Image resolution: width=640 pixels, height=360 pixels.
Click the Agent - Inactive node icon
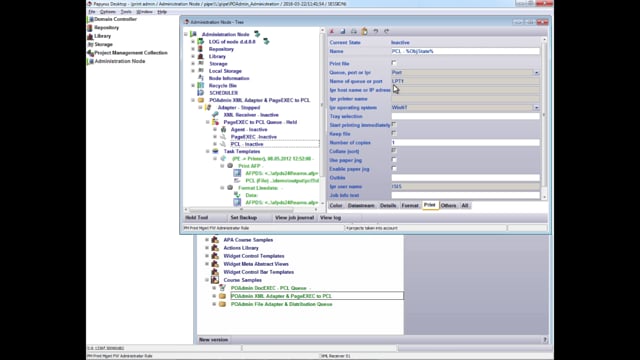click(223, 129)
